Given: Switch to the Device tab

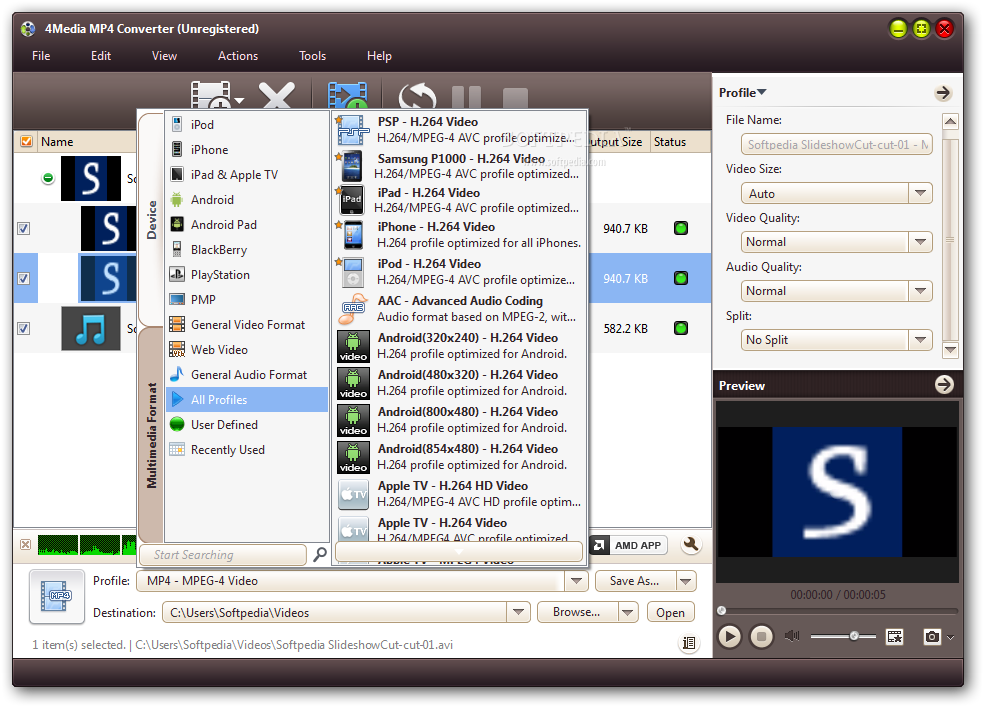Looking at the screenshot, I should [x=151, y=220].
